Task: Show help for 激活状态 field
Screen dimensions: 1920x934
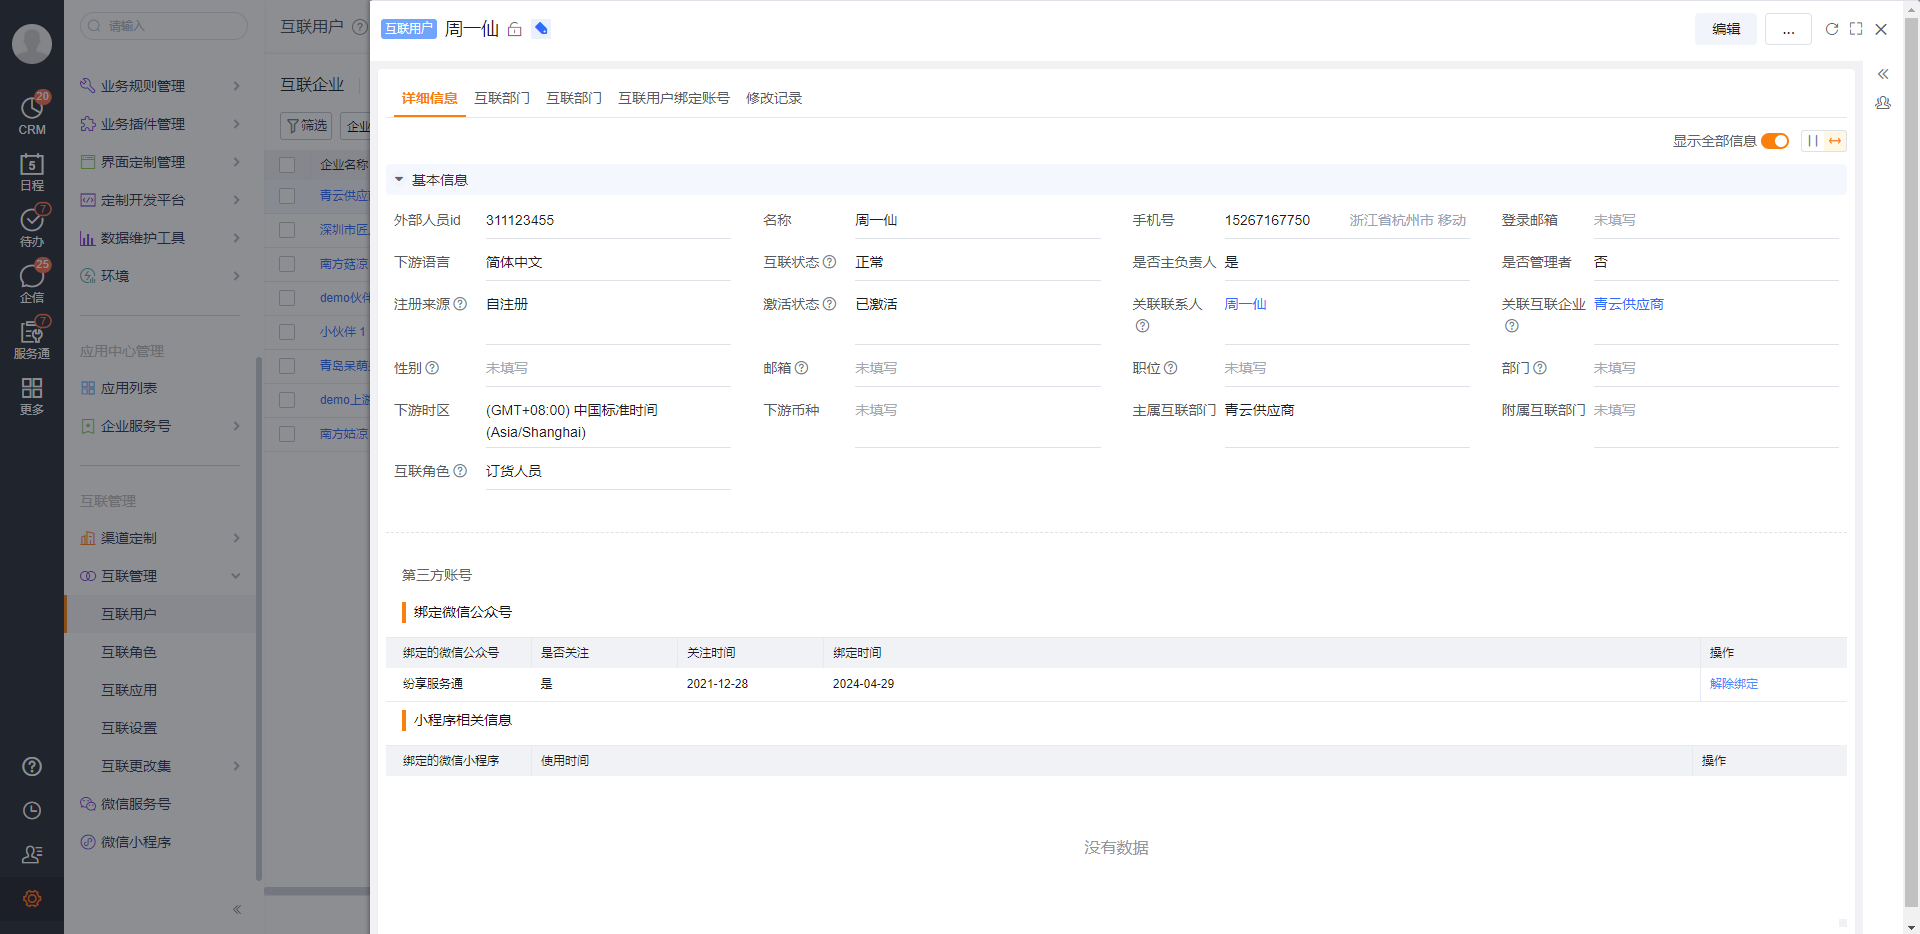Action: [829, 304]
